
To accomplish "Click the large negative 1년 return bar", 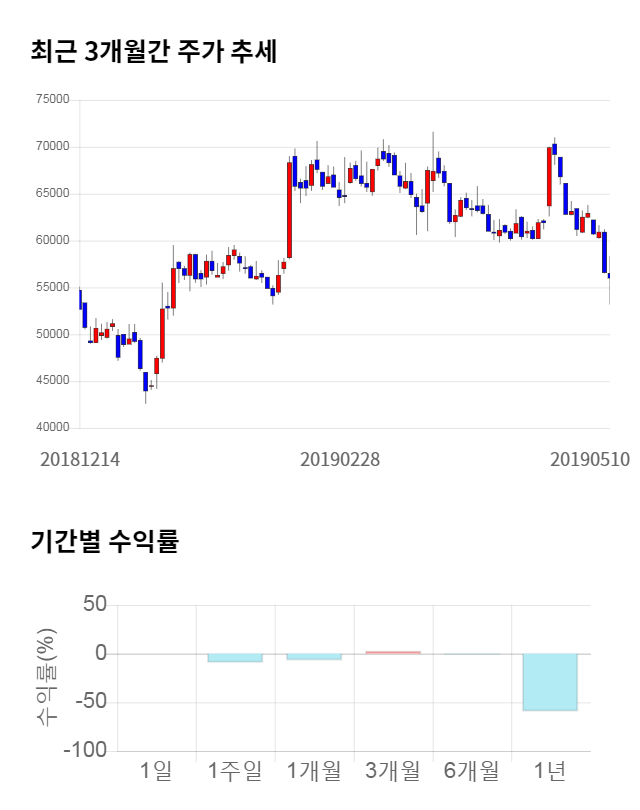I will coord(550,682).
